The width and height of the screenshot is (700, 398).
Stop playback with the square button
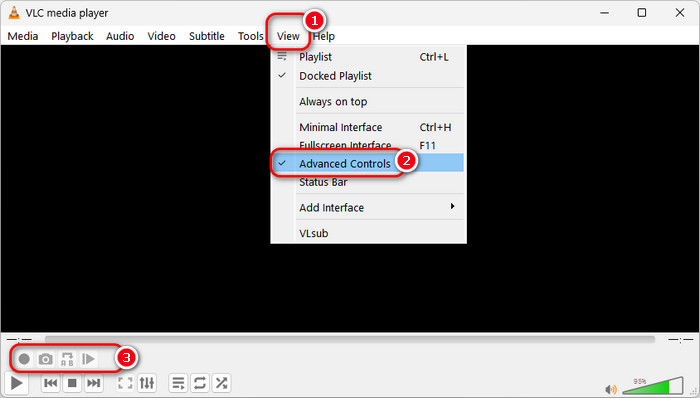tap(72, 383)
